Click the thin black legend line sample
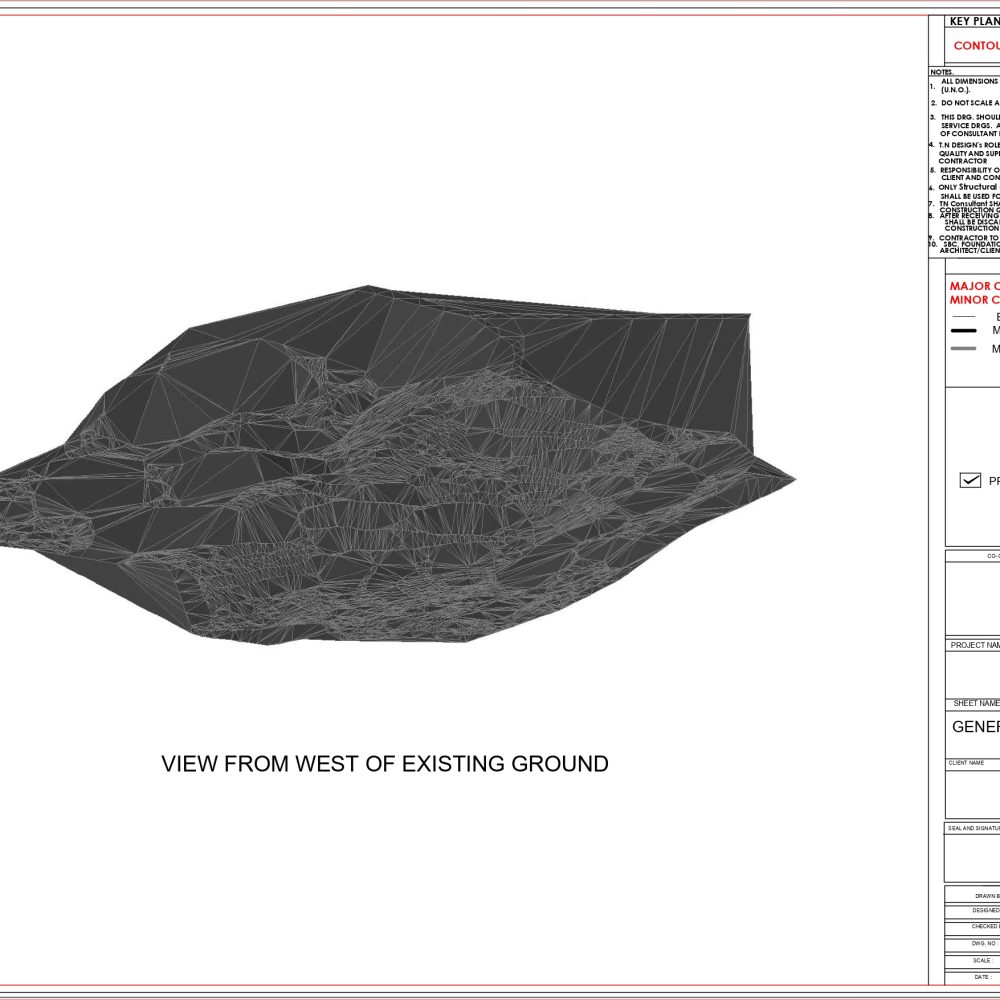Viewport: 1000px width, 1000px height. [964, 316]
